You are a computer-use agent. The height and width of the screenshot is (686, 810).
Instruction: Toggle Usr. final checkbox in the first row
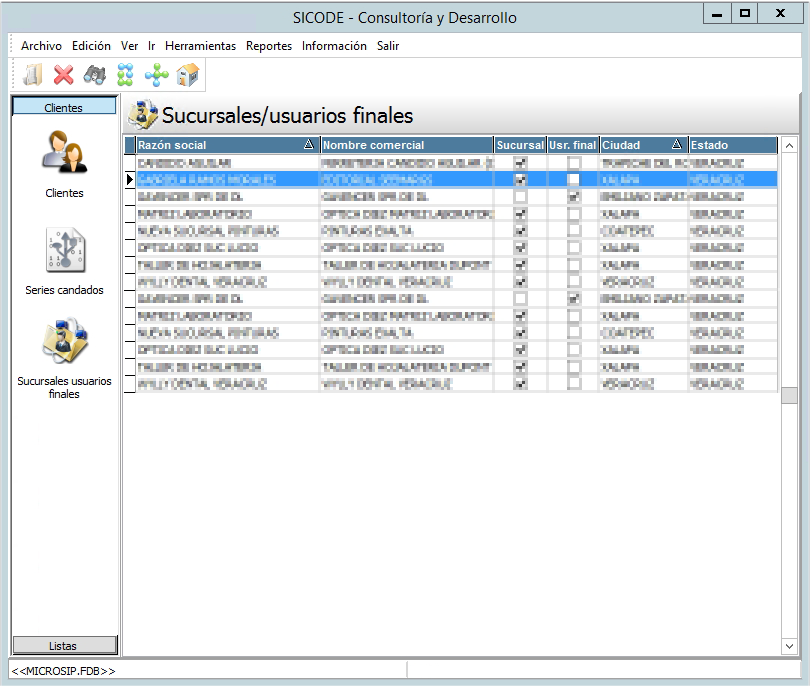574,163
